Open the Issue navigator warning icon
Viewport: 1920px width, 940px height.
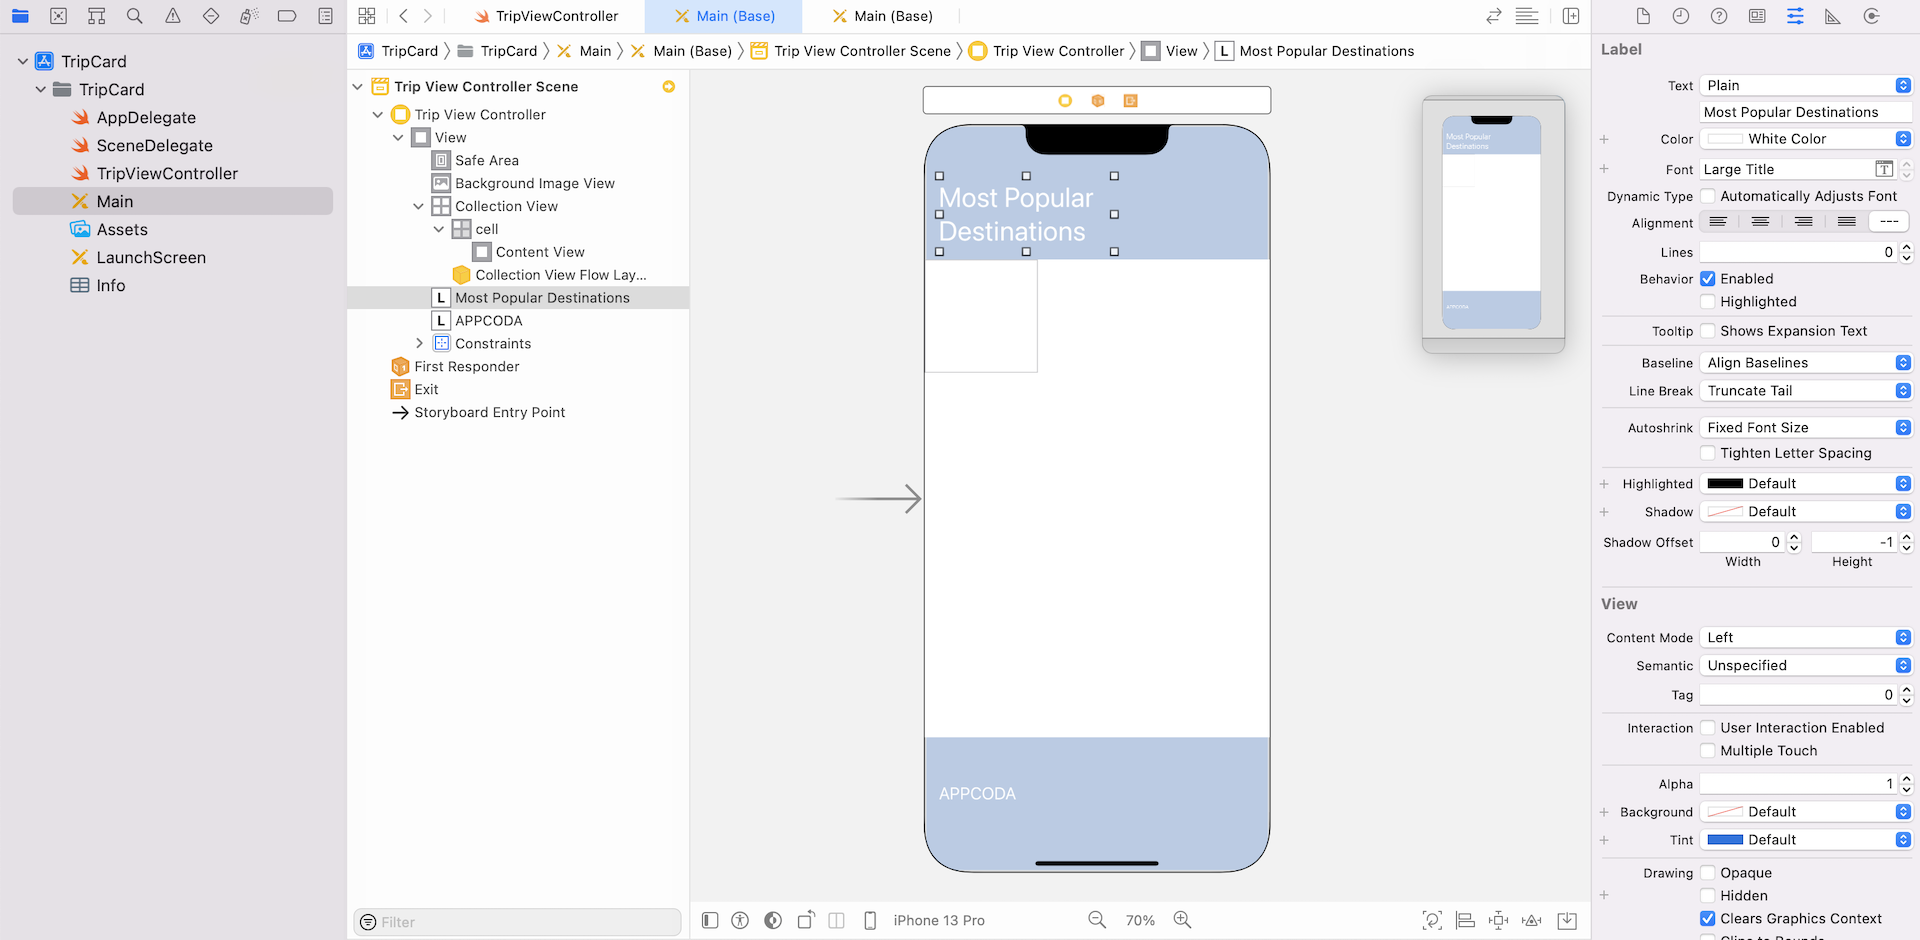coord(173,16)
